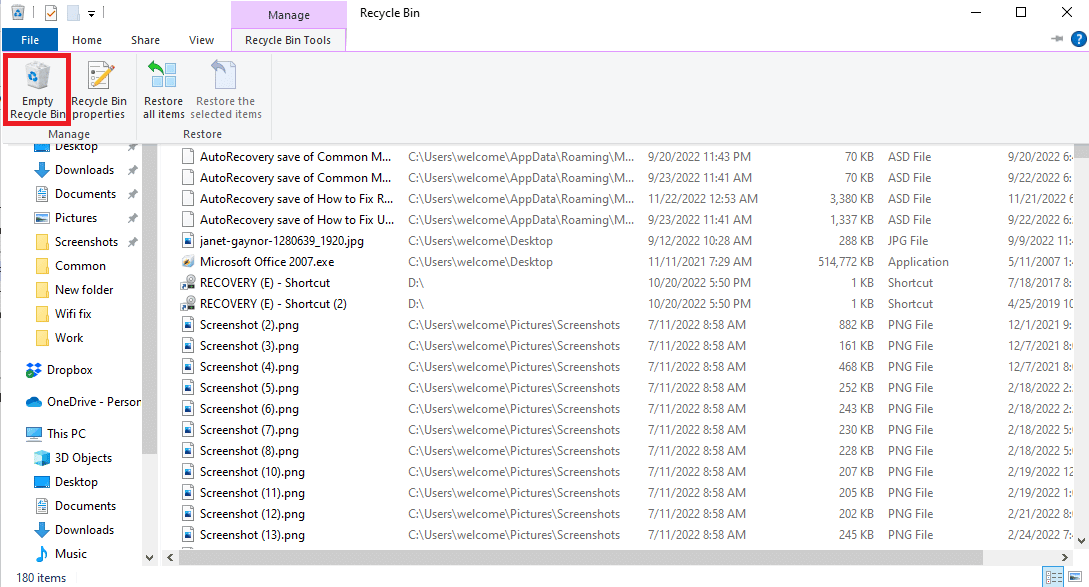Open the Wifi fix folder in sidebar
Viewport: 1089px width, 587px height.
click(73, 314)
